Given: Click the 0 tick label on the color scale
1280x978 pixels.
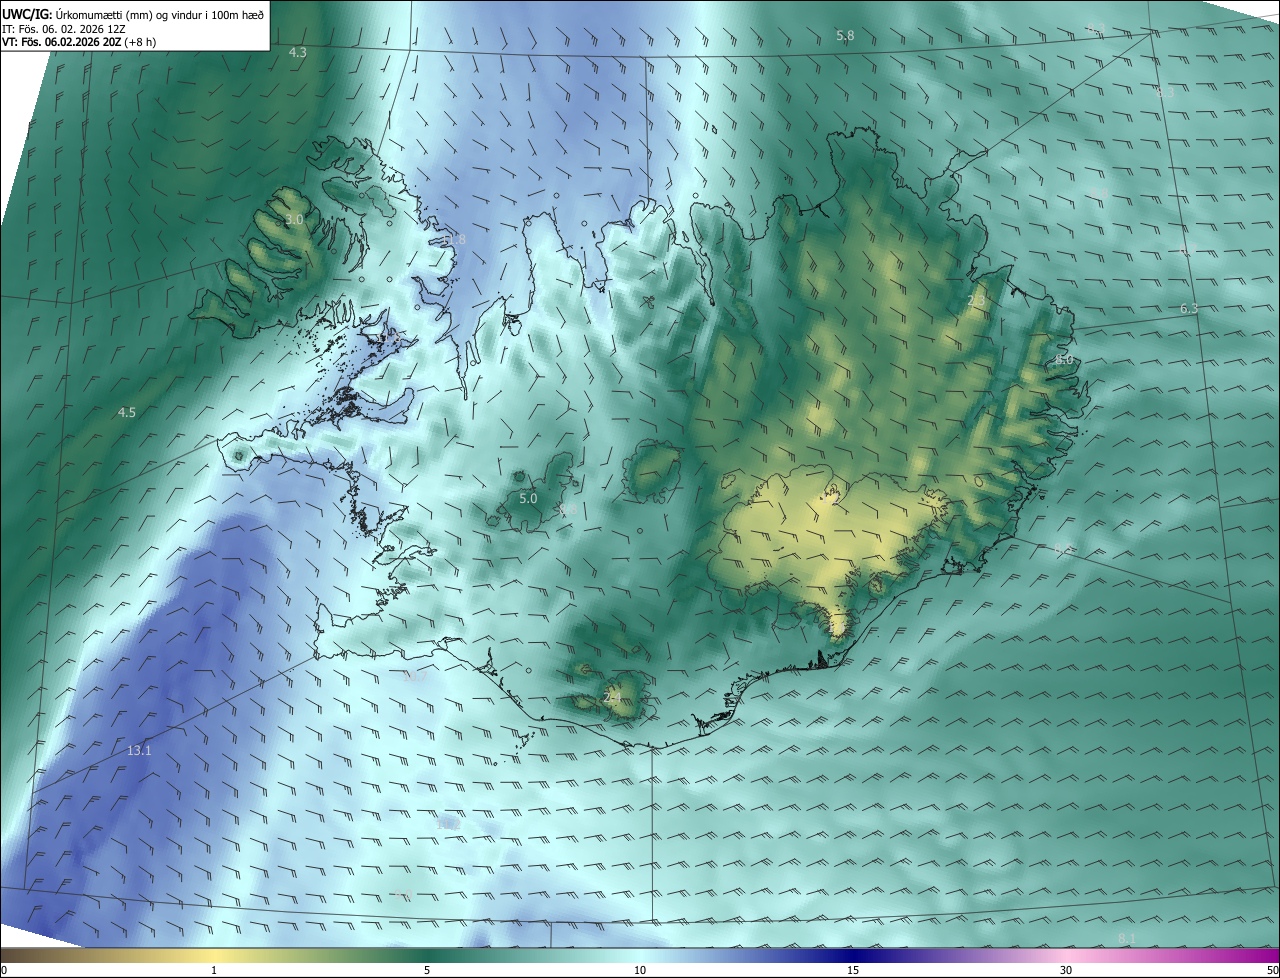Looking at the screenshot, I should 4,970.
